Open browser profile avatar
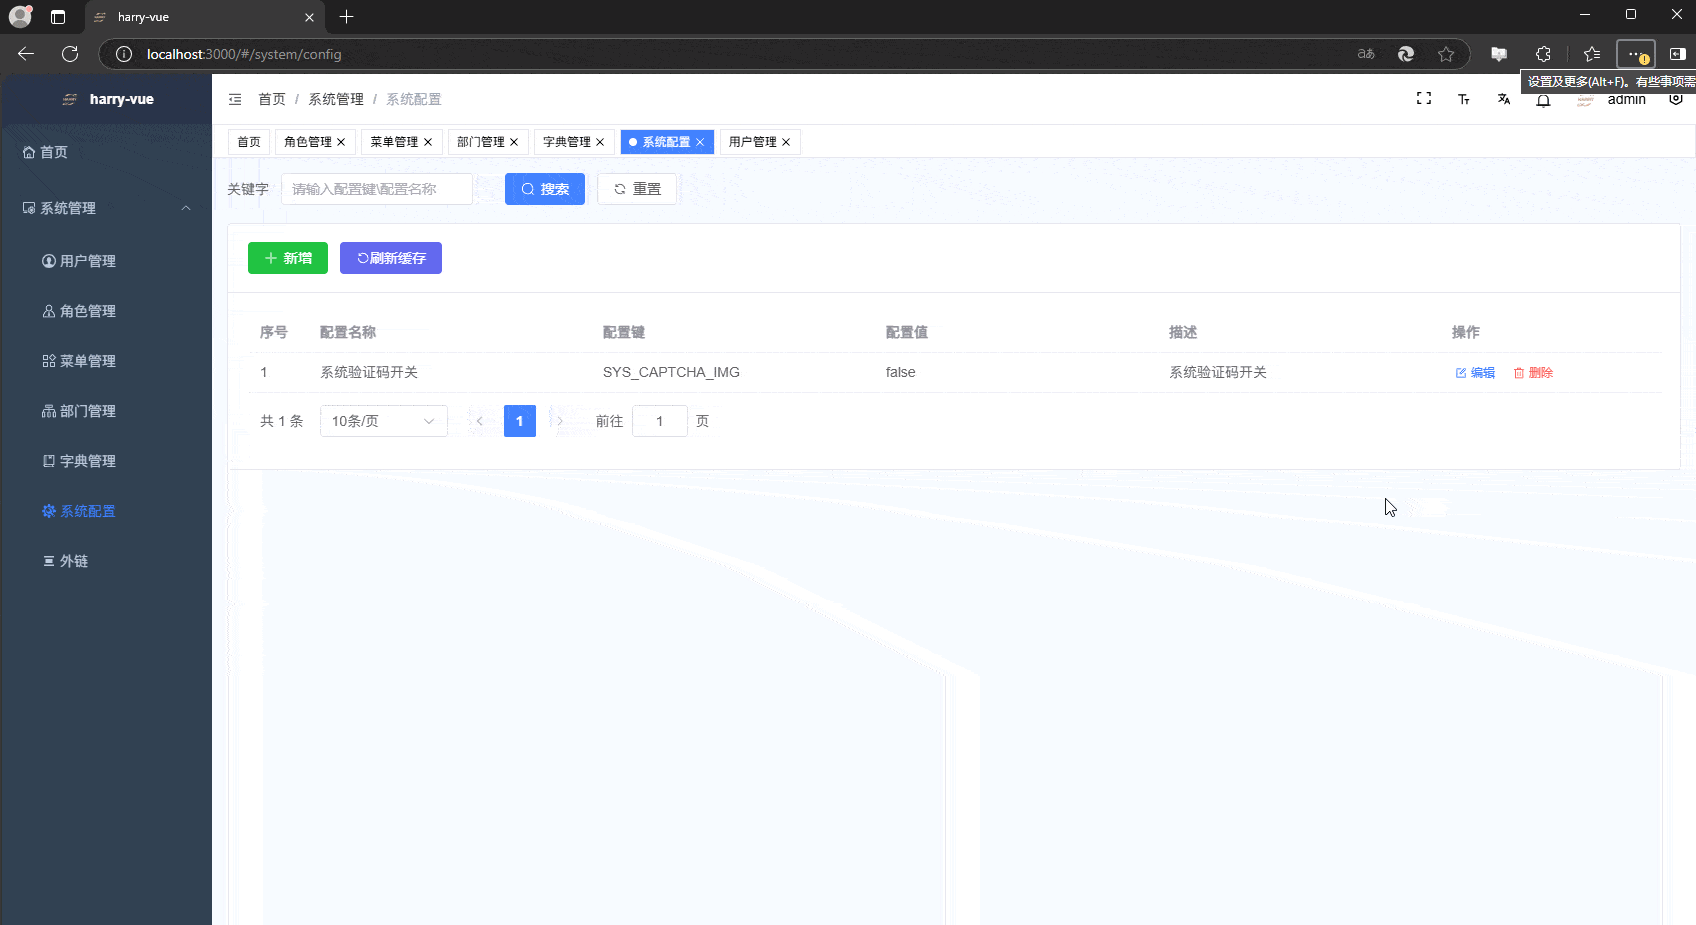The image size is (1696, 925). tap(20, 16)
